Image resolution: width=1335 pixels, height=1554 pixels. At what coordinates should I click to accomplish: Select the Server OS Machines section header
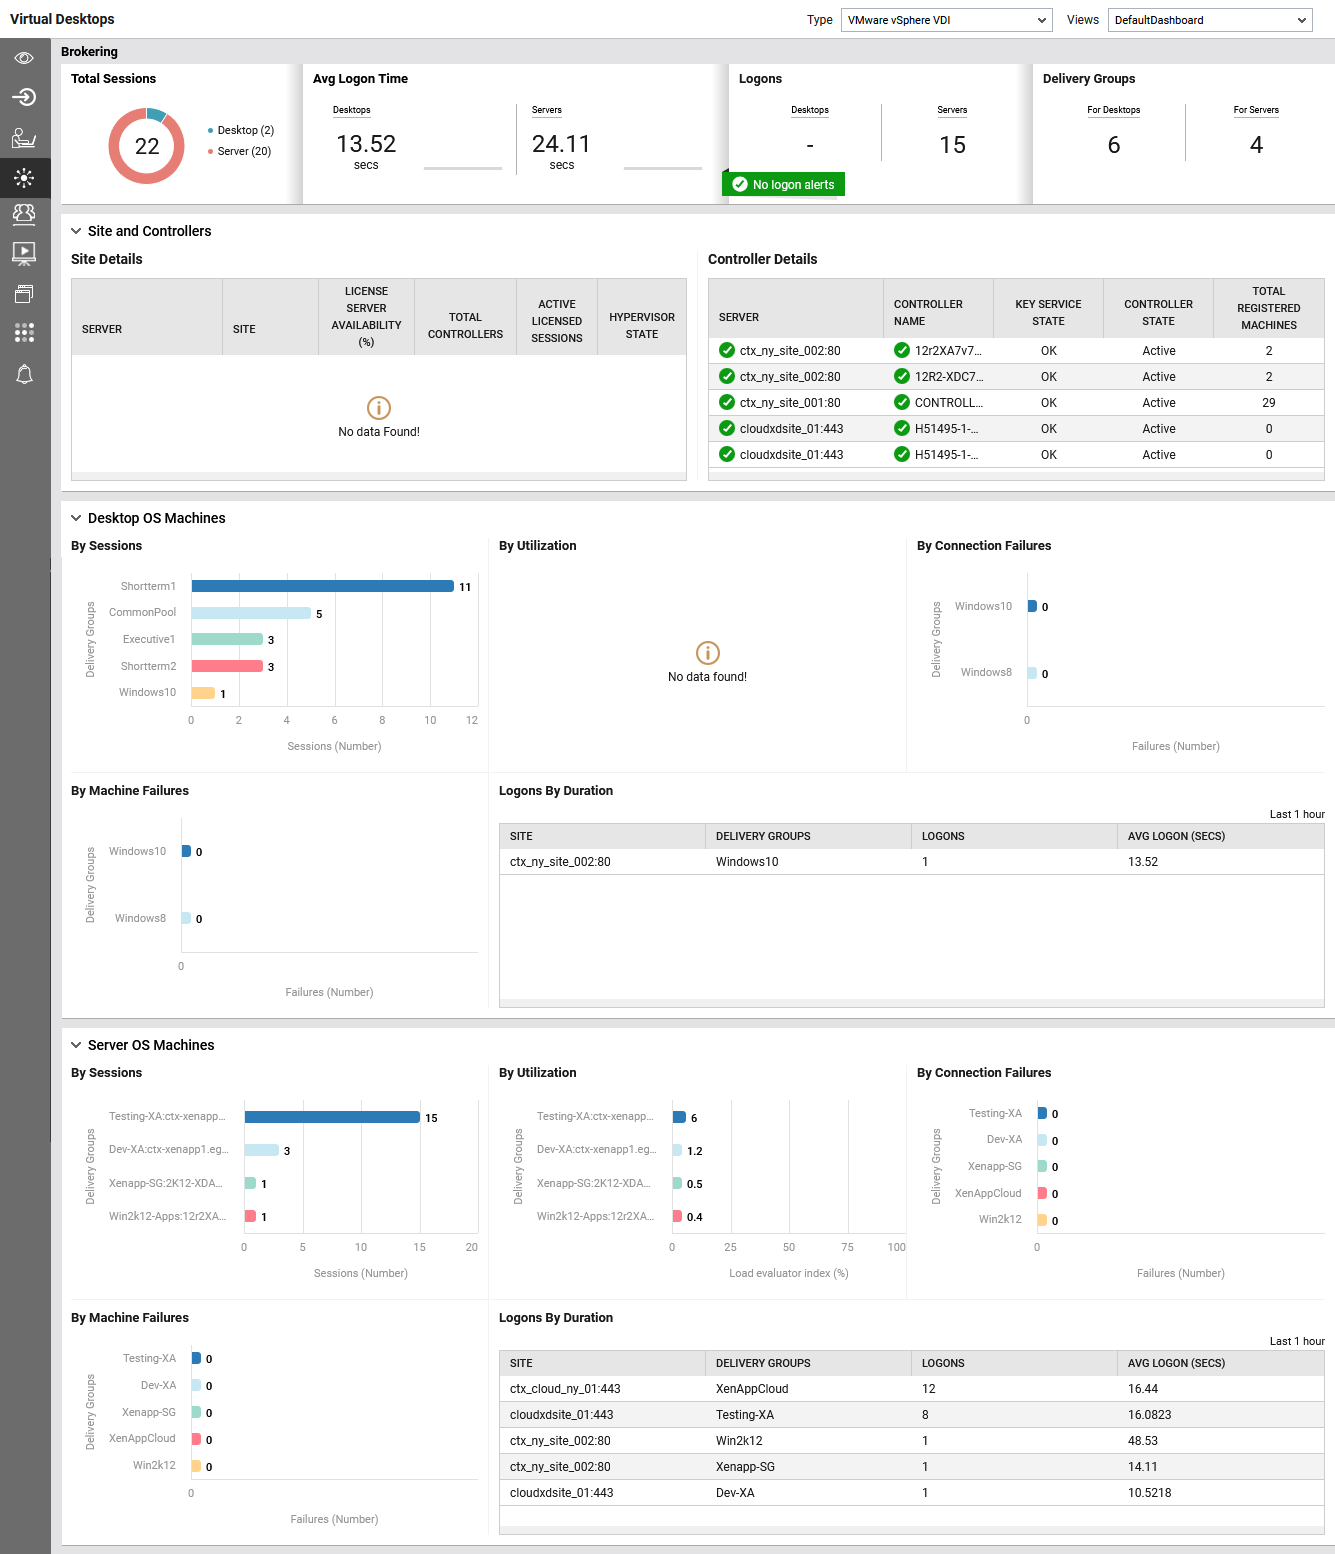(151, 1045)
